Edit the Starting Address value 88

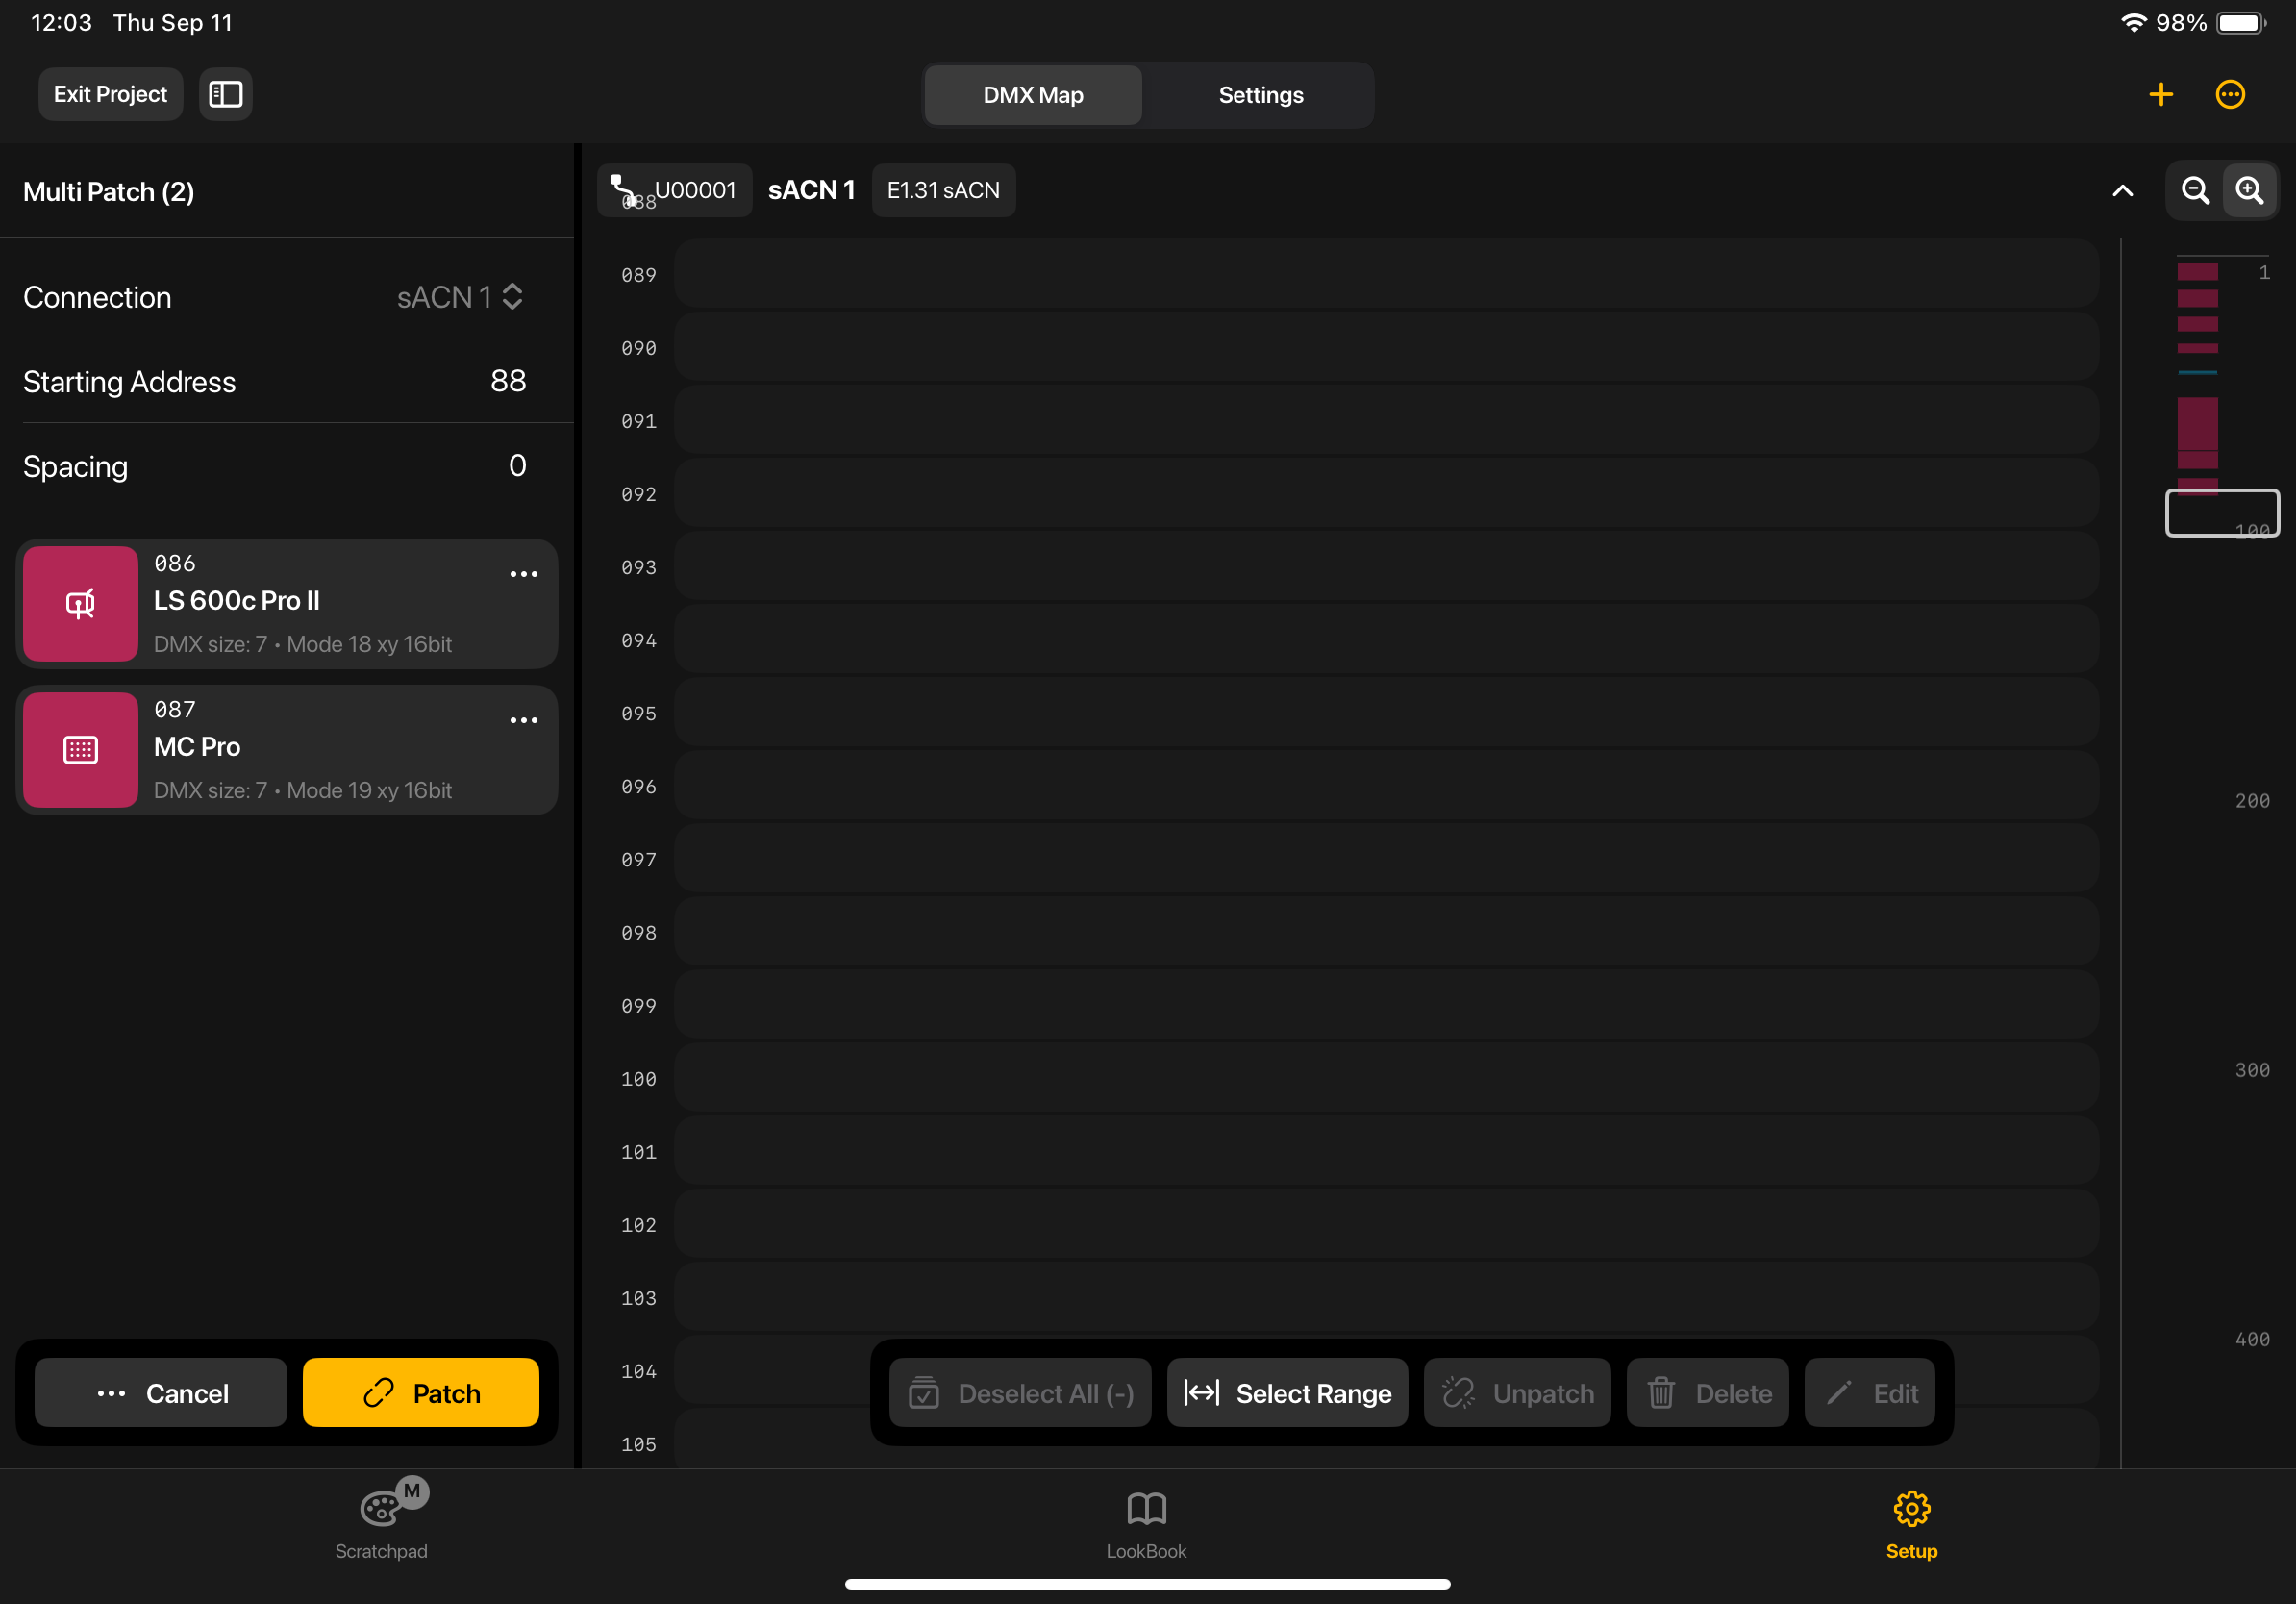point(507,381)
